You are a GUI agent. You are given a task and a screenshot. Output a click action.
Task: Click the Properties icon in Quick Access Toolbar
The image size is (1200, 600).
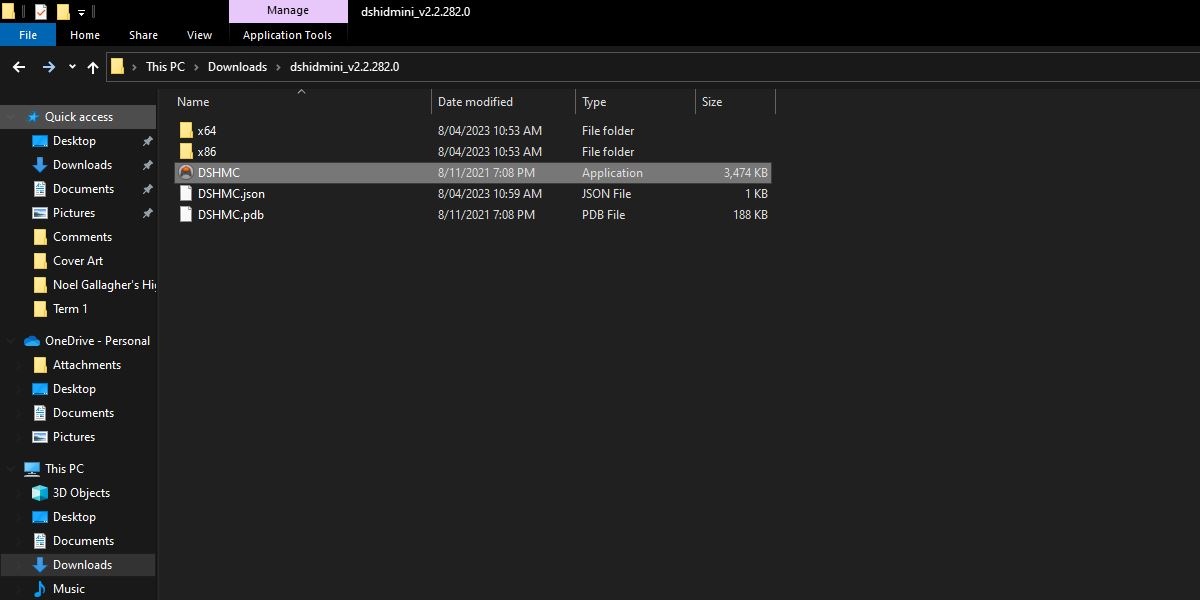point(40,11)
